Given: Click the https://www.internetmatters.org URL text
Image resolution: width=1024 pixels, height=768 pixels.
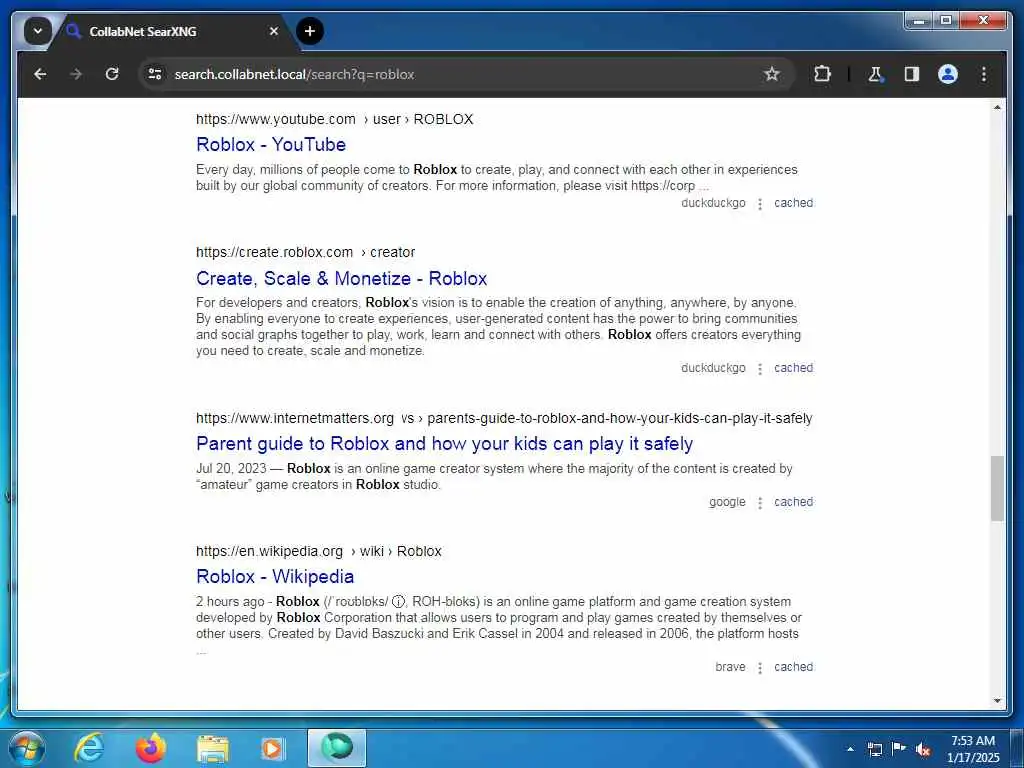Looking at the screenshot, I should 295,418.
